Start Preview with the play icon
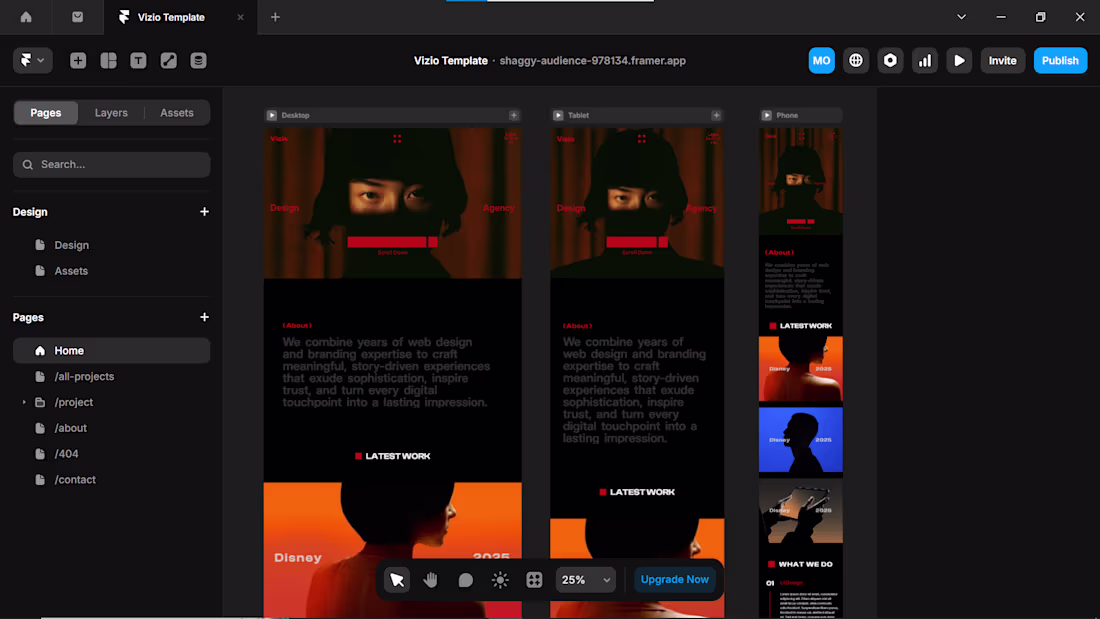This screenshot has width=1100, height=619. coord(959,60)
